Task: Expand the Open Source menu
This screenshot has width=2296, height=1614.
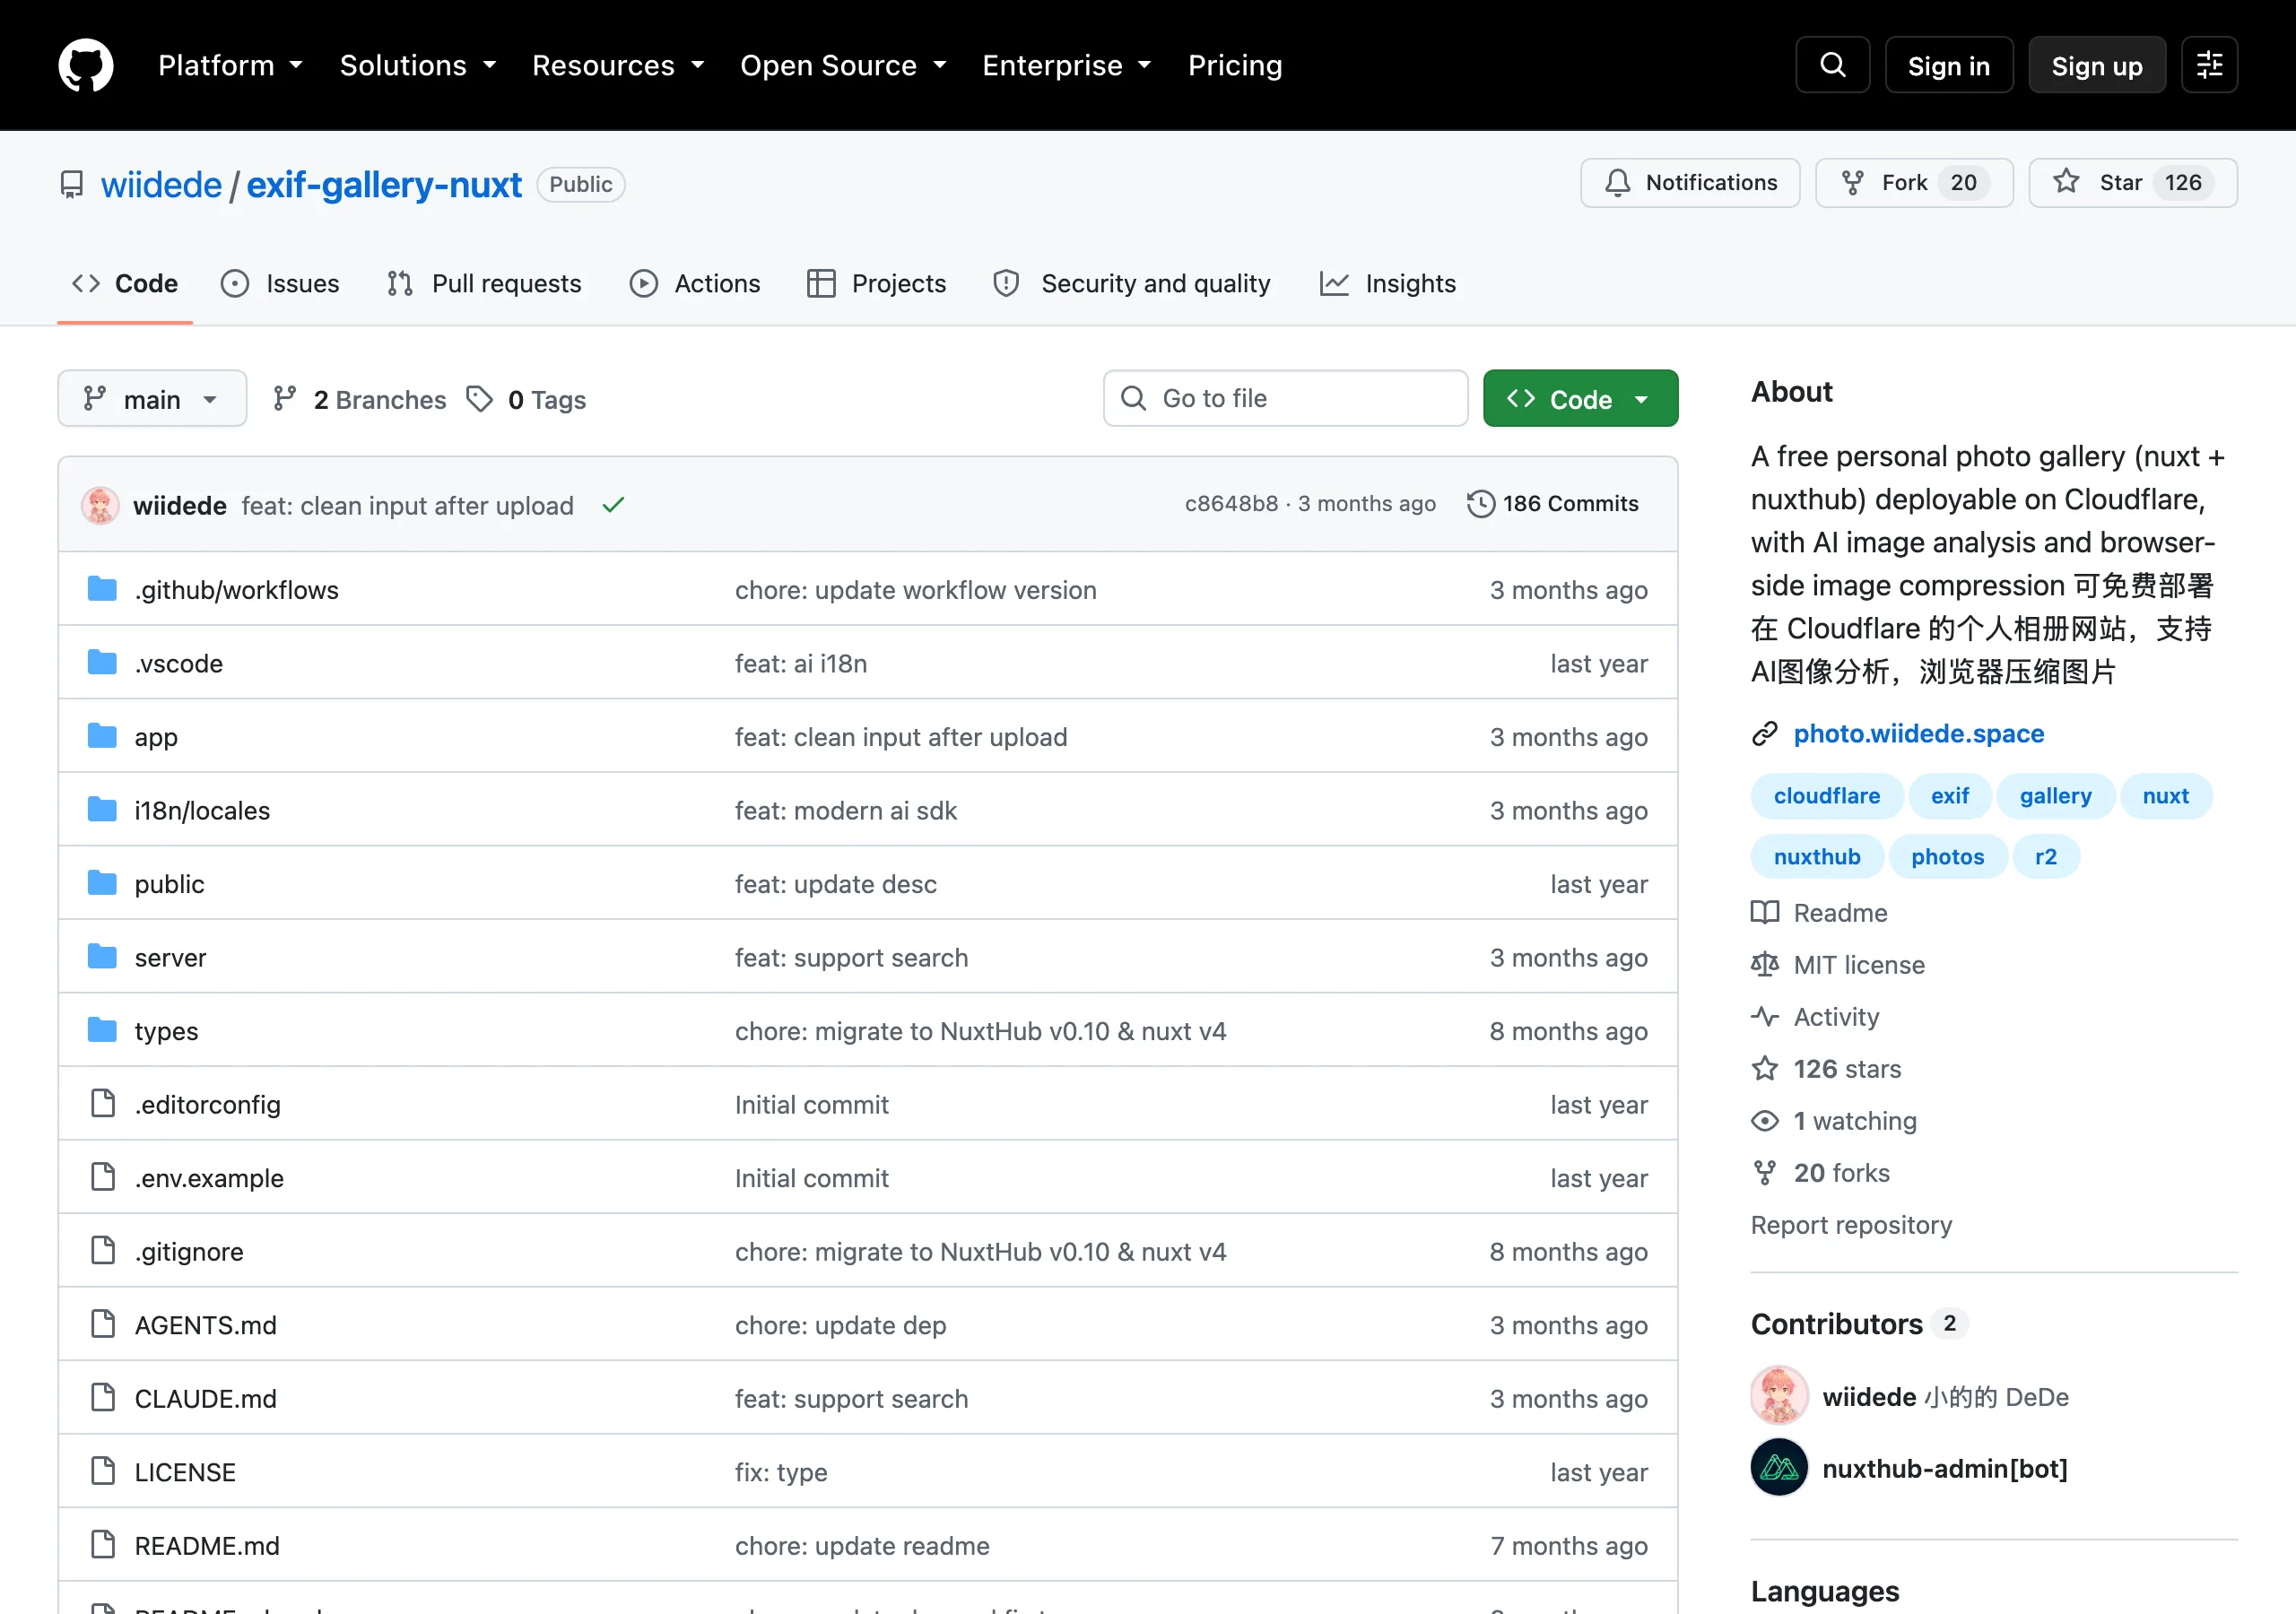Action: pyautogui.click(x=843, y=65)
